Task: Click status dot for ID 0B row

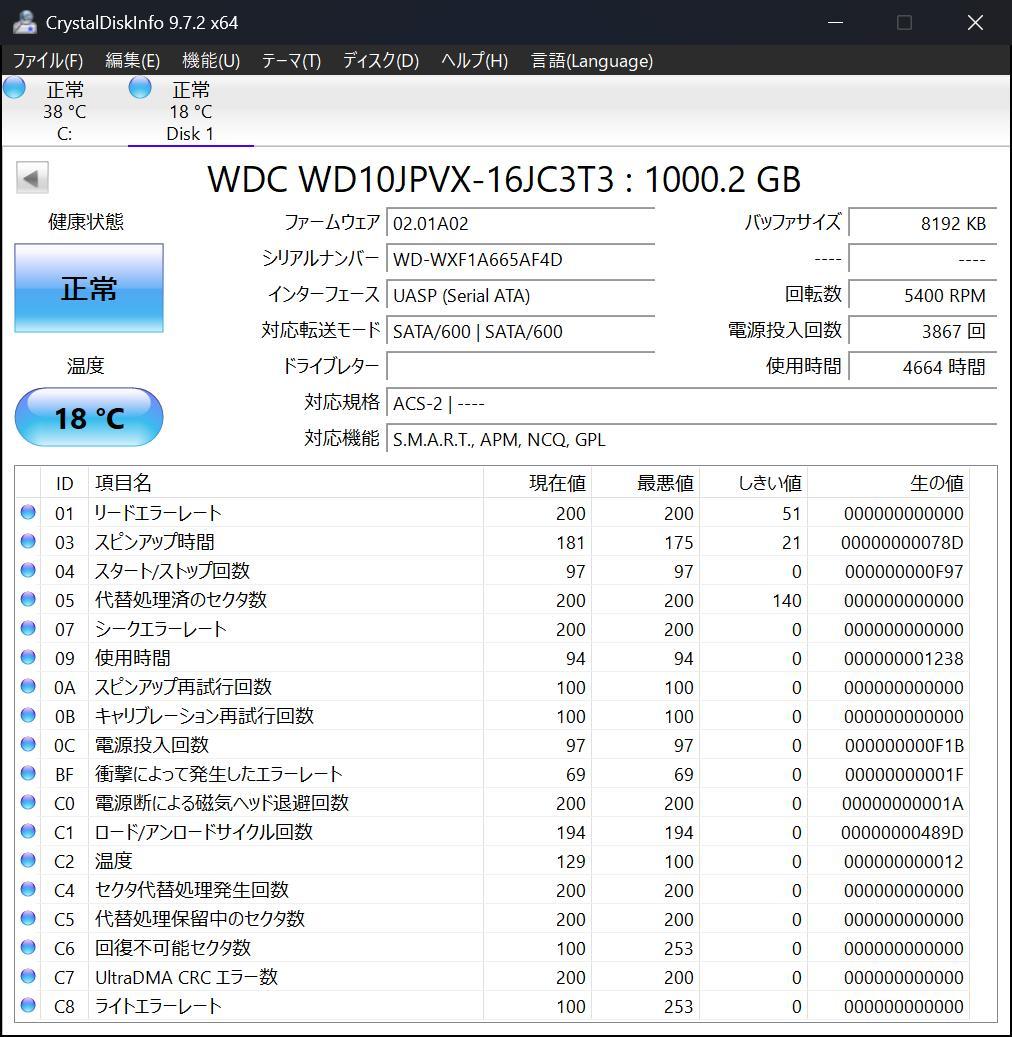Action: point(28,716)
